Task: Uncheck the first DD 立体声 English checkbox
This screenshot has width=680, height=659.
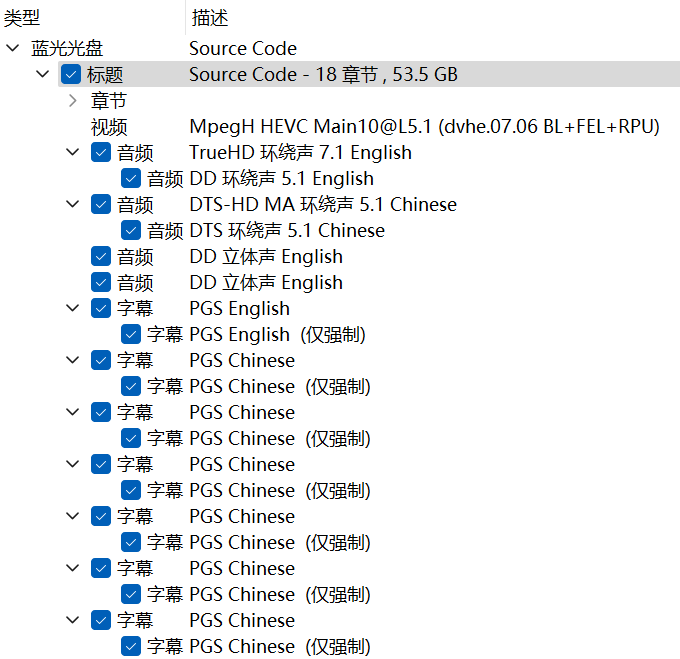Action: (x=101, y=256)
